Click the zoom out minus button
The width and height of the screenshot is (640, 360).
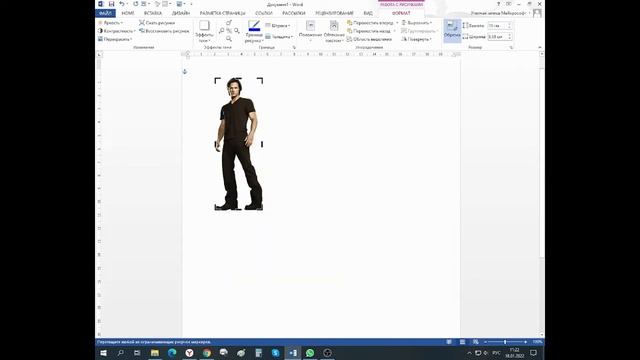click(x=485, y=342)
